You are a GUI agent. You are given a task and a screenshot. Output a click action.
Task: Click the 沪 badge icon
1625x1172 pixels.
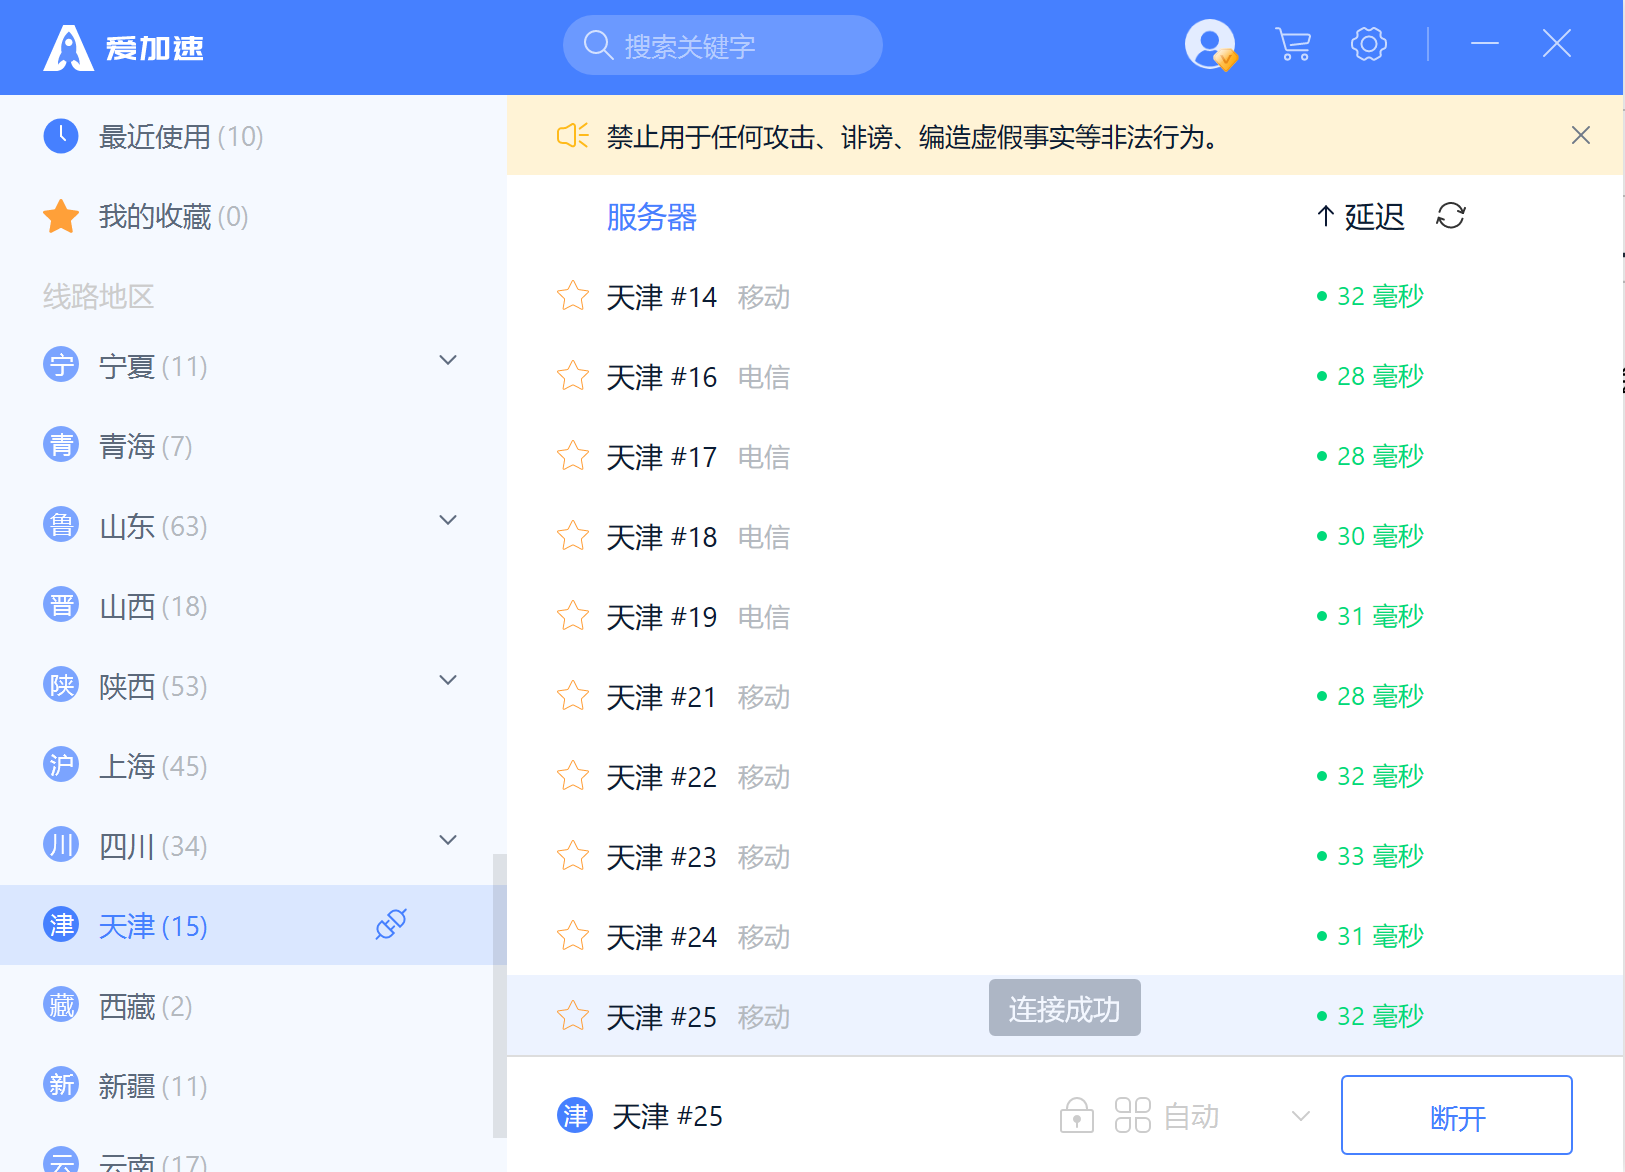click(x=61, y=765)
